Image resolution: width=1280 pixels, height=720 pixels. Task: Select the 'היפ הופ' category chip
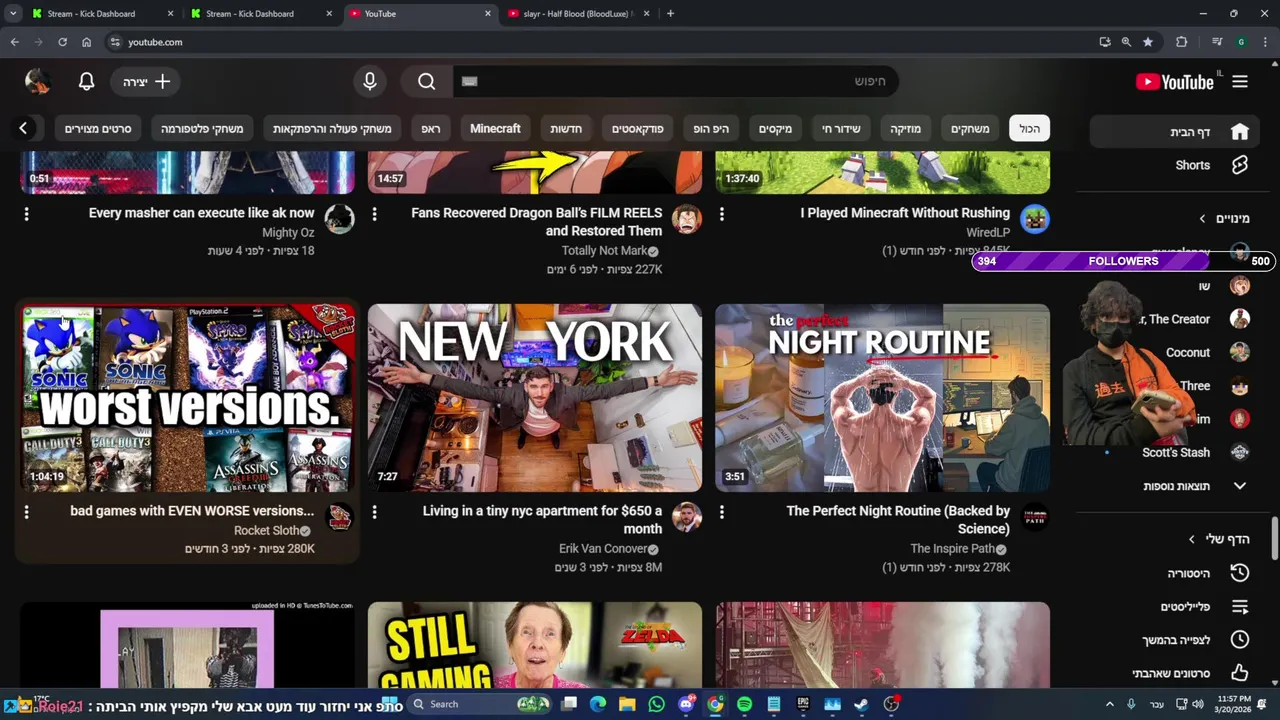[712, 128]
